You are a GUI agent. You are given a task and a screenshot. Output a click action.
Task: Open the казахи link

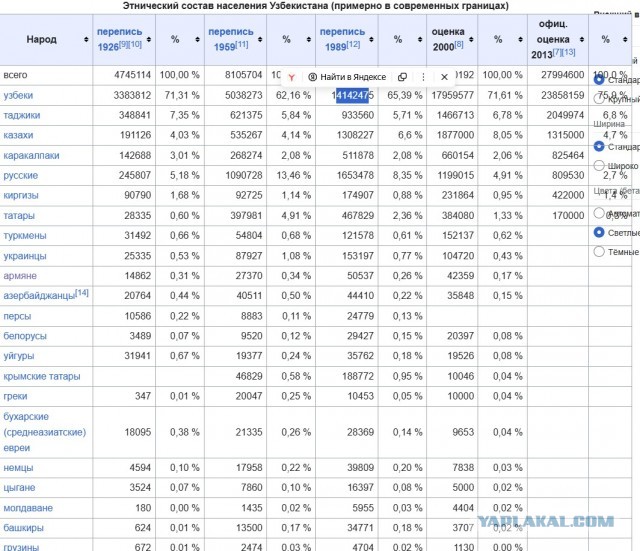click(x=18, y=135)
